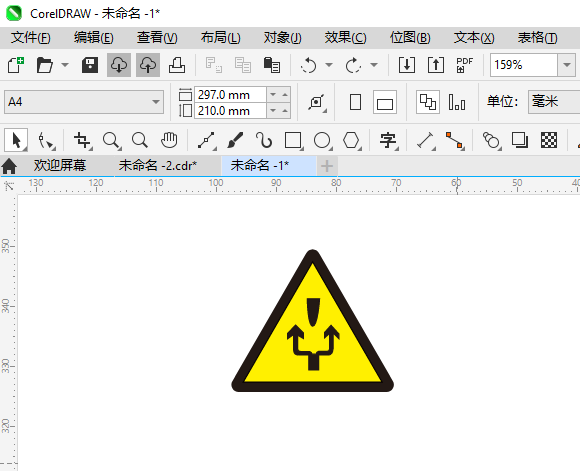The height and width of the screenshot is (471, 580).
Task: Select the Dimension line tool
Action: [426, 141]
